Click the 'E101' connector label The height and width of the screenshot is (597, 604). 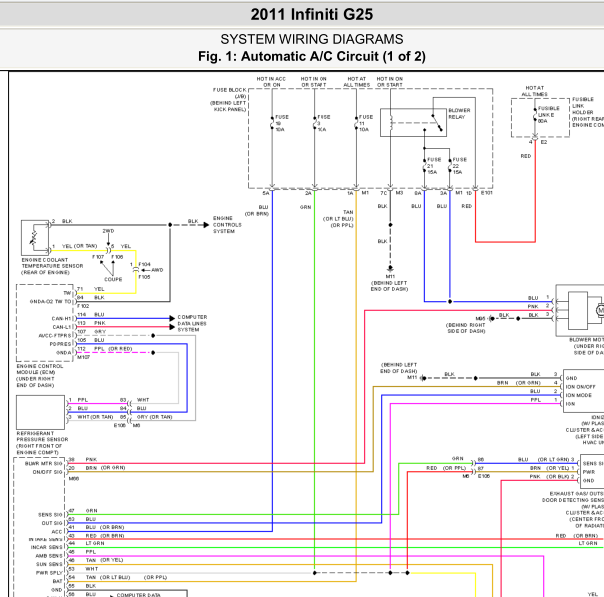pyautogui.click(x=487, y=193)
